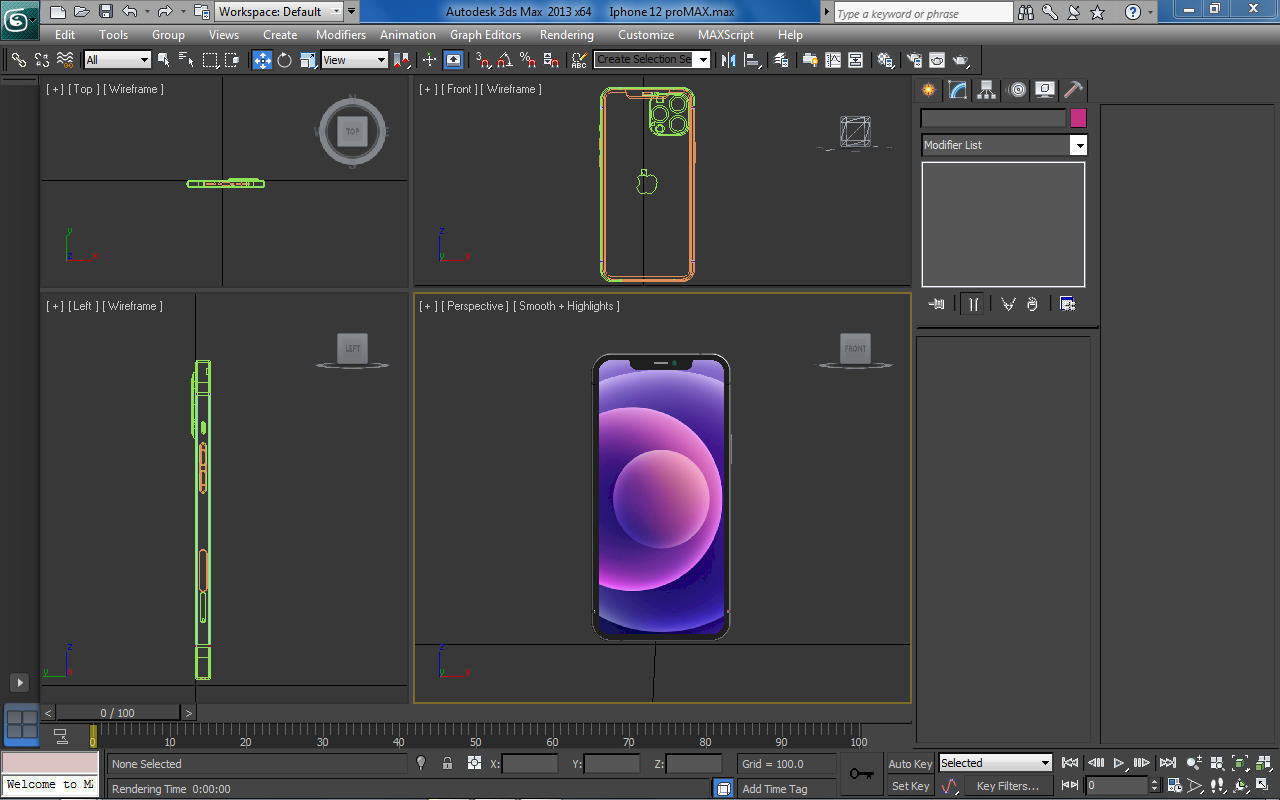Click the magenta object color swatch

(1078, 118)
